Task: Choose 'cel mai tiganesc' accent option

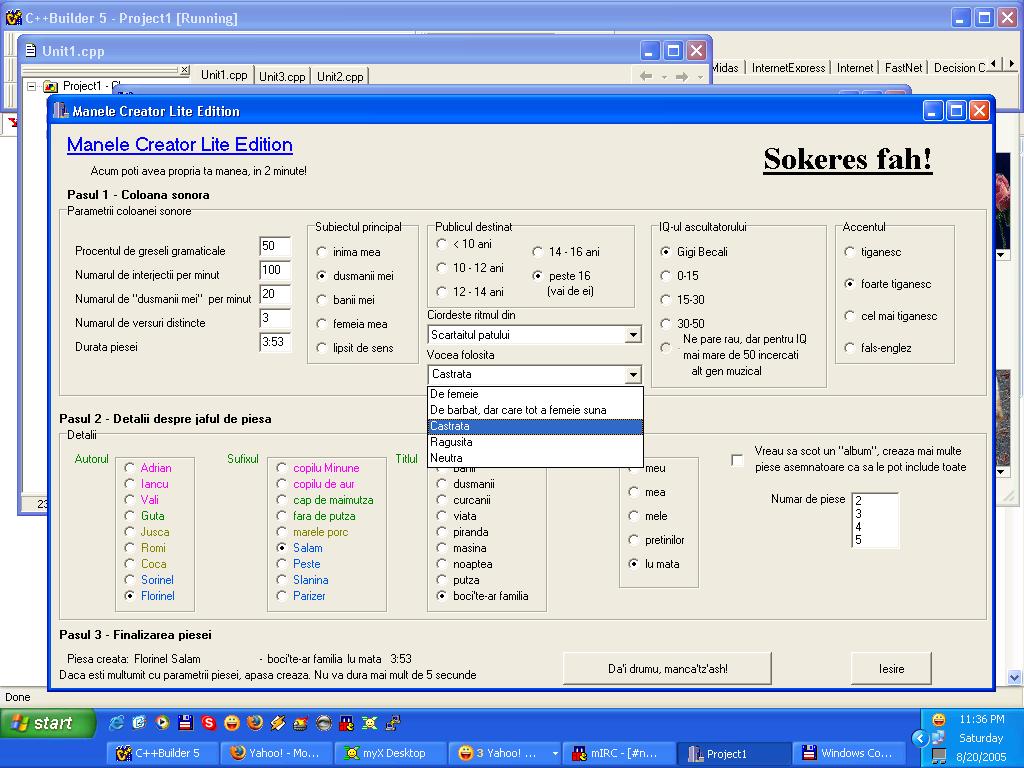Action: [x=850, y=316]
